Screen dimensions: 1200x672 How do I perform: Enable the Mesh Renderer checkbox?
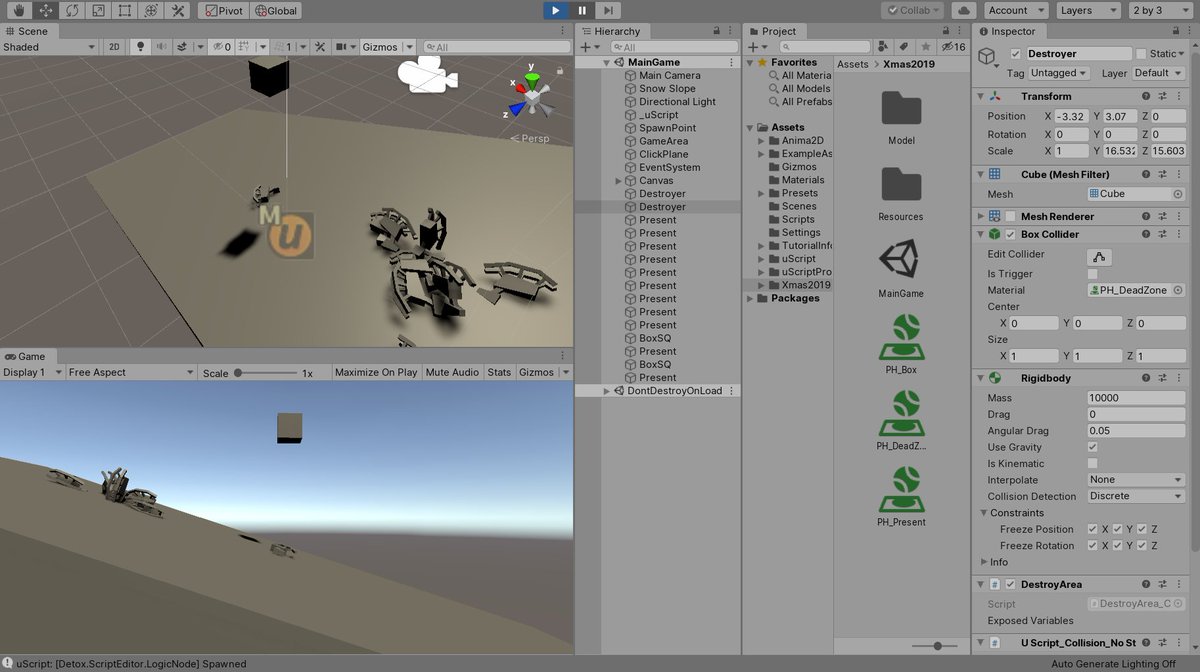point(1011,216)
